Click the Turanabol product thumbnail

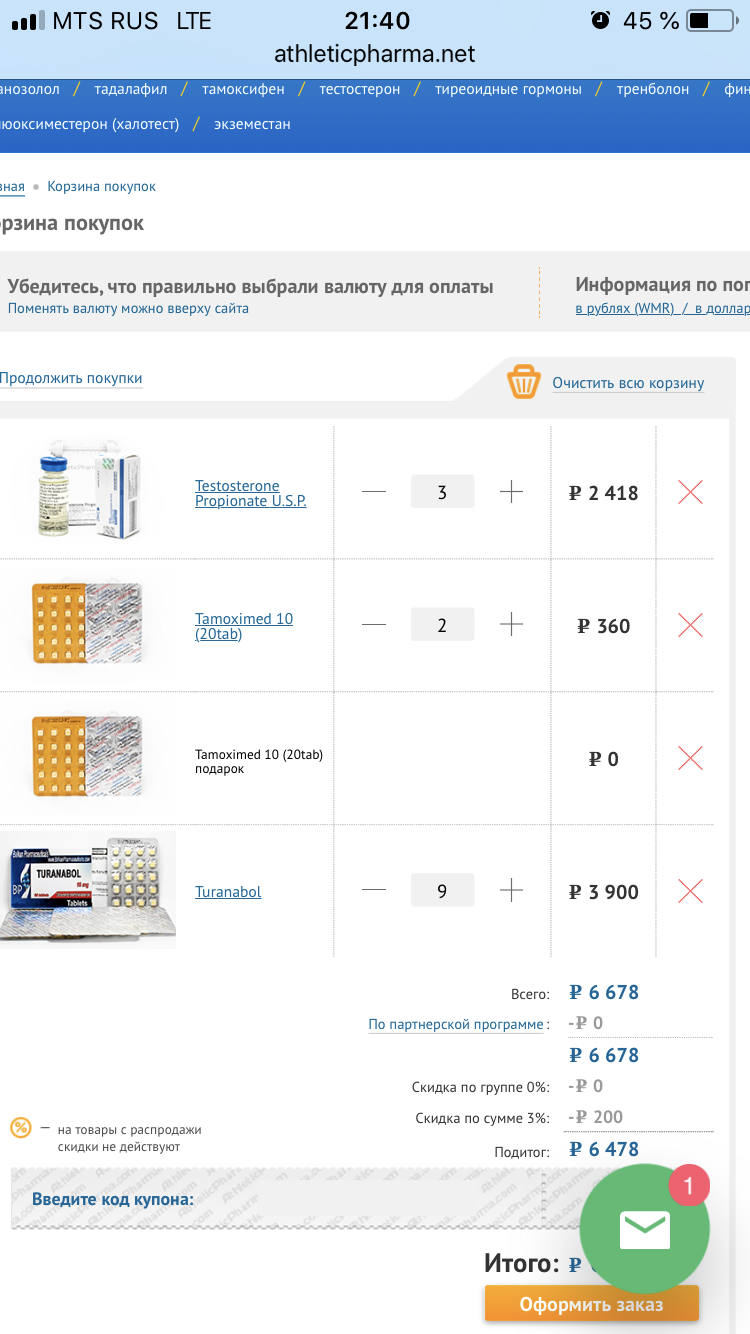pos(90,889)
